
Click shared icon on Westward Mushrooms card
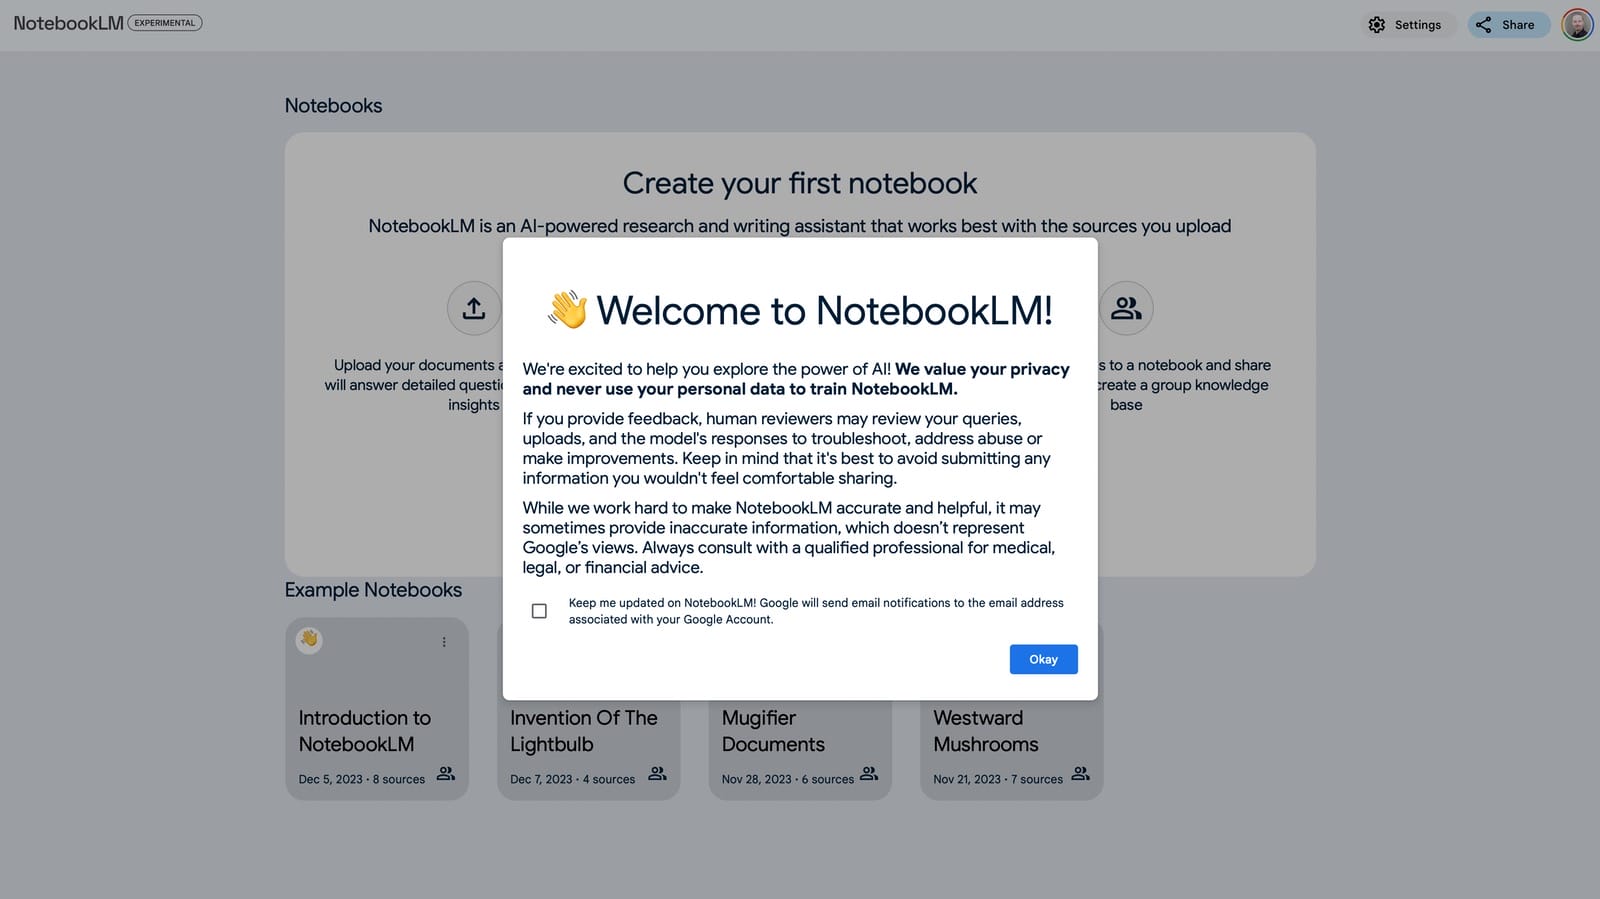[1081, 774]
